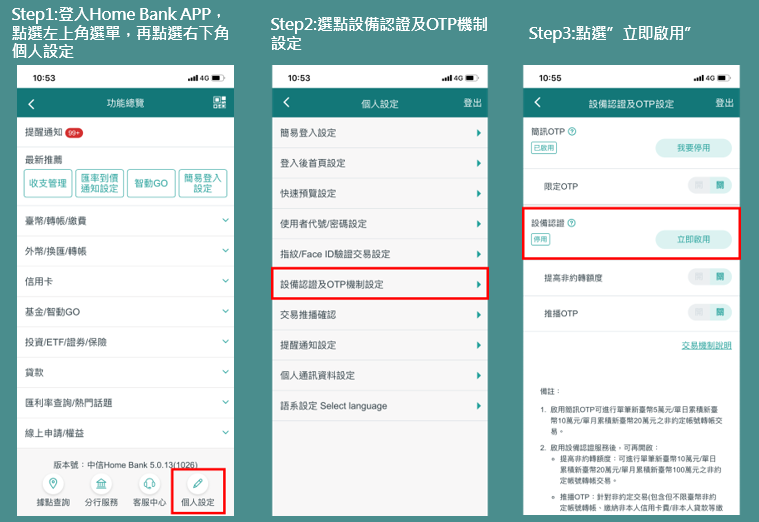The image size is (759, 522).
Task: Expand 信用卡 section
Action: tap(125, 281)
